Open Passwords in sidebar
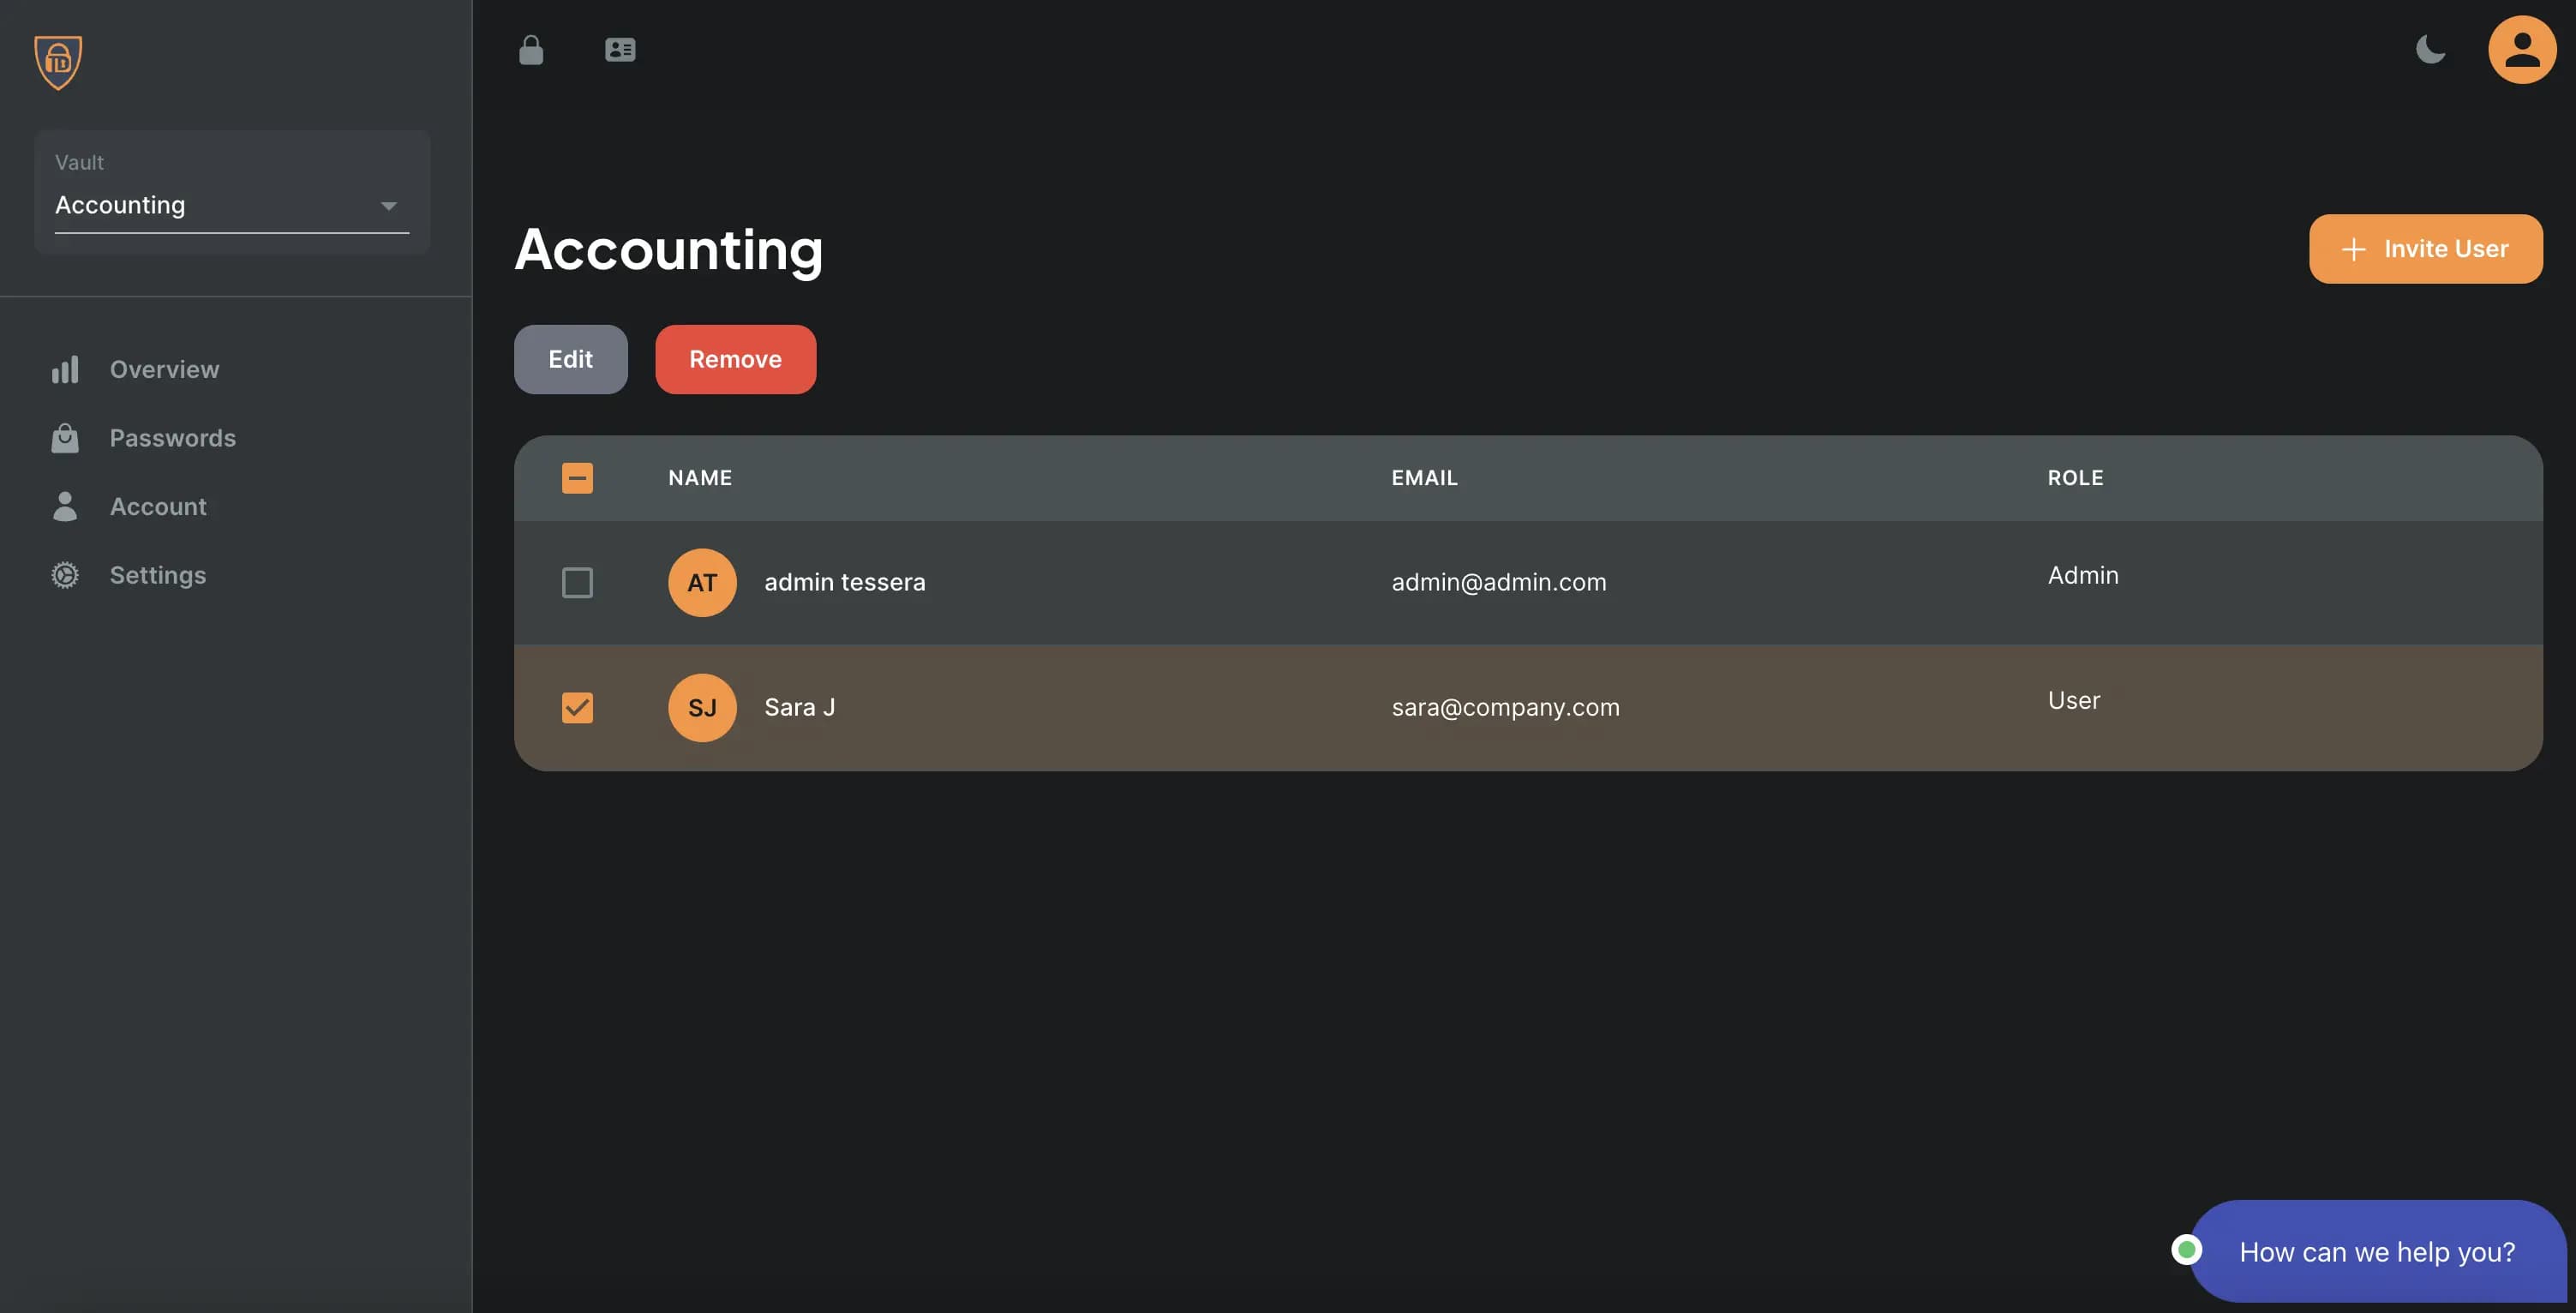The image size is (2576, 1313). coord(172,438)
